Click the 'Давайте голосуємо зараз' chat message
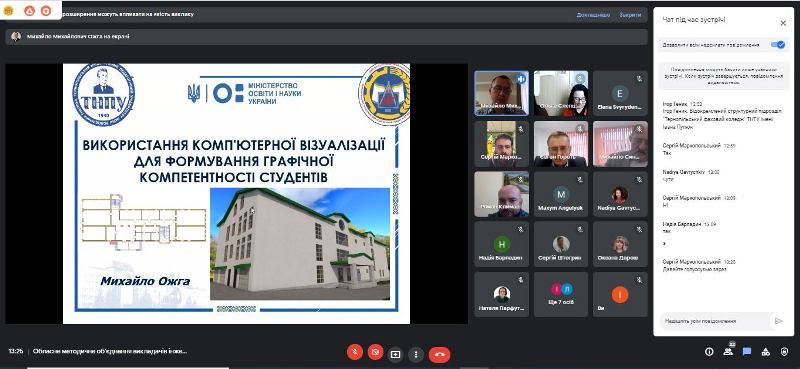This screenshot has width=800, height=369. click(x=694, y=269)
